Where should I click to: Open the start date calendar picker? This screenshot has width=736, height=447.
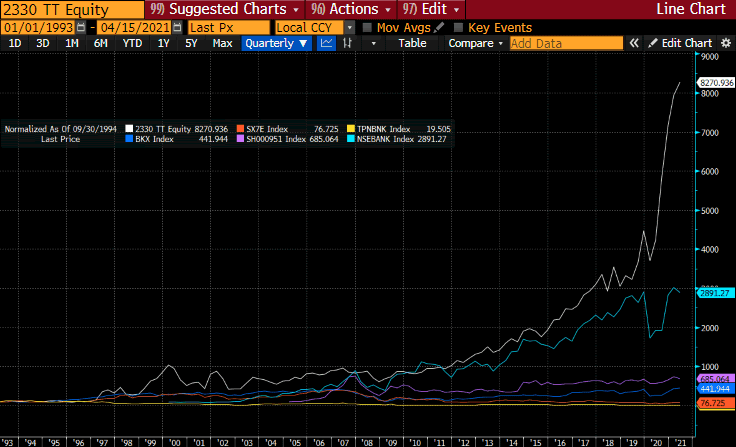point(81,28)
